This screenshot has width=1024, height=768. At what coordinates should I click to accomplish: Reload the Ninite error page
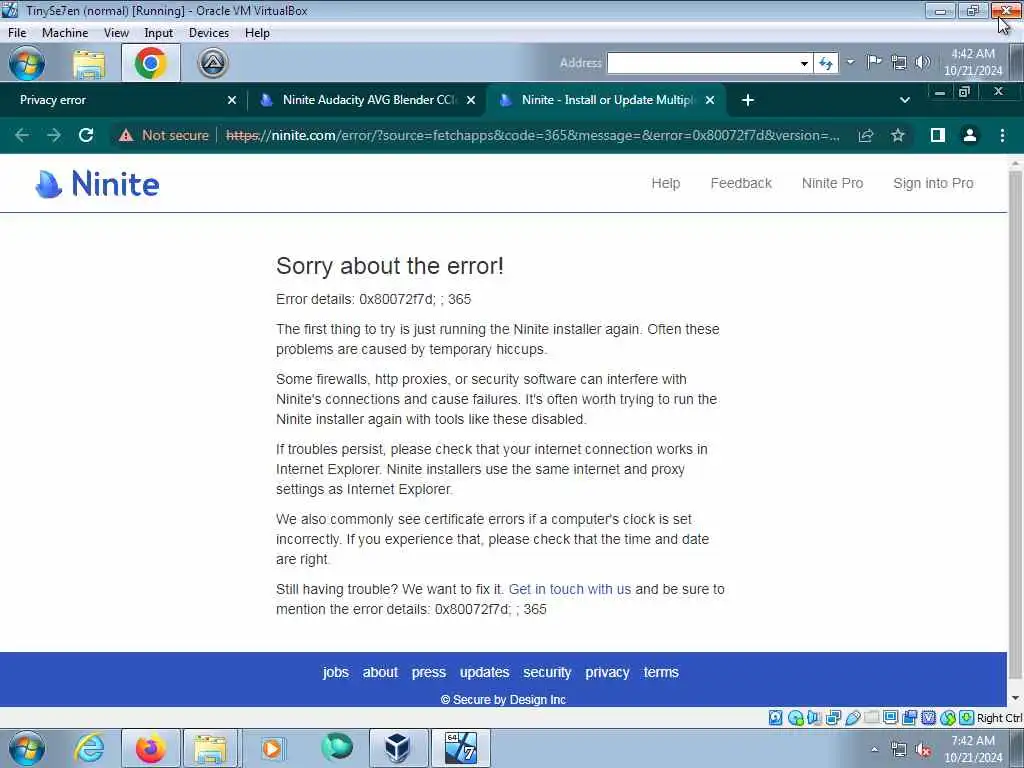pyautogui.click(x=86, y=135)
